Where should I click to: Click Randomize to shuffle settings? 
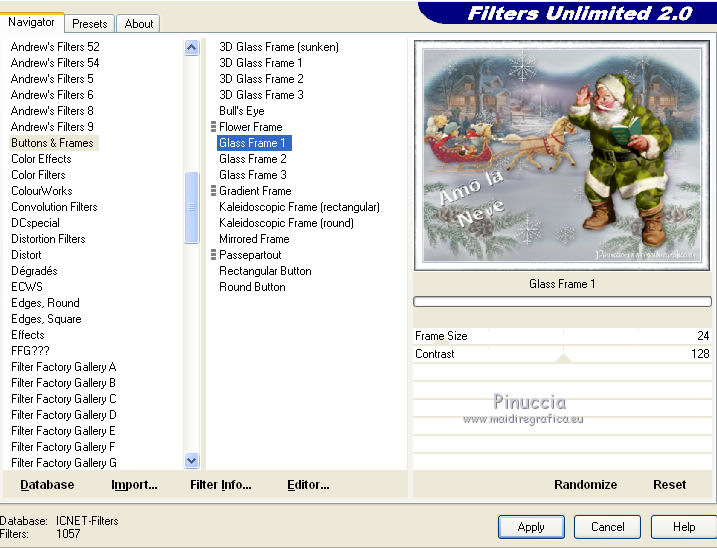tap(585, 484)
